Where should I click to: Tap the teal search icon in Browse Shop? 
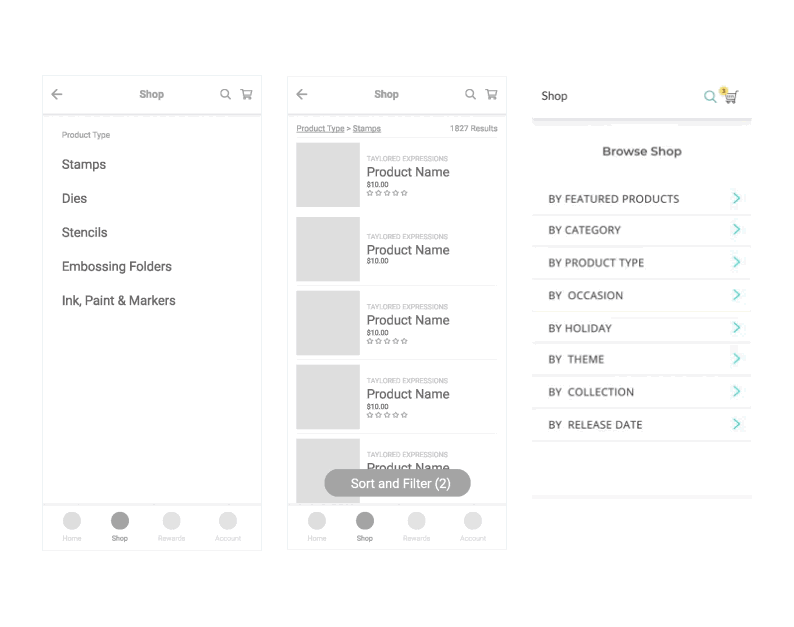click(710, 96)
